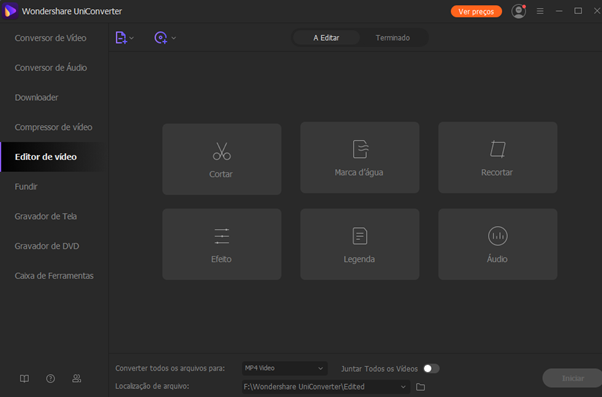Open the file location path dropdown
Screen dimensions: 602x397
(x=326, y=387)
